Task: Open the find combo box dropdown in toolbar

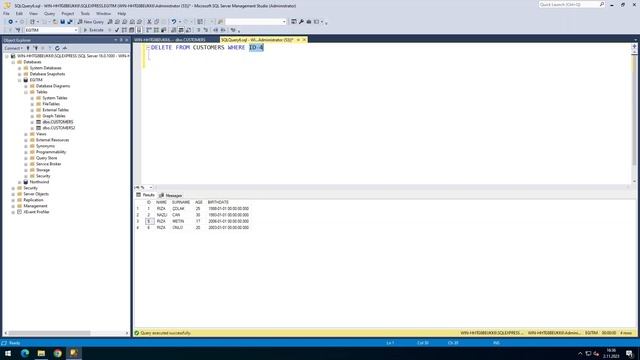Action: (284, 22)
